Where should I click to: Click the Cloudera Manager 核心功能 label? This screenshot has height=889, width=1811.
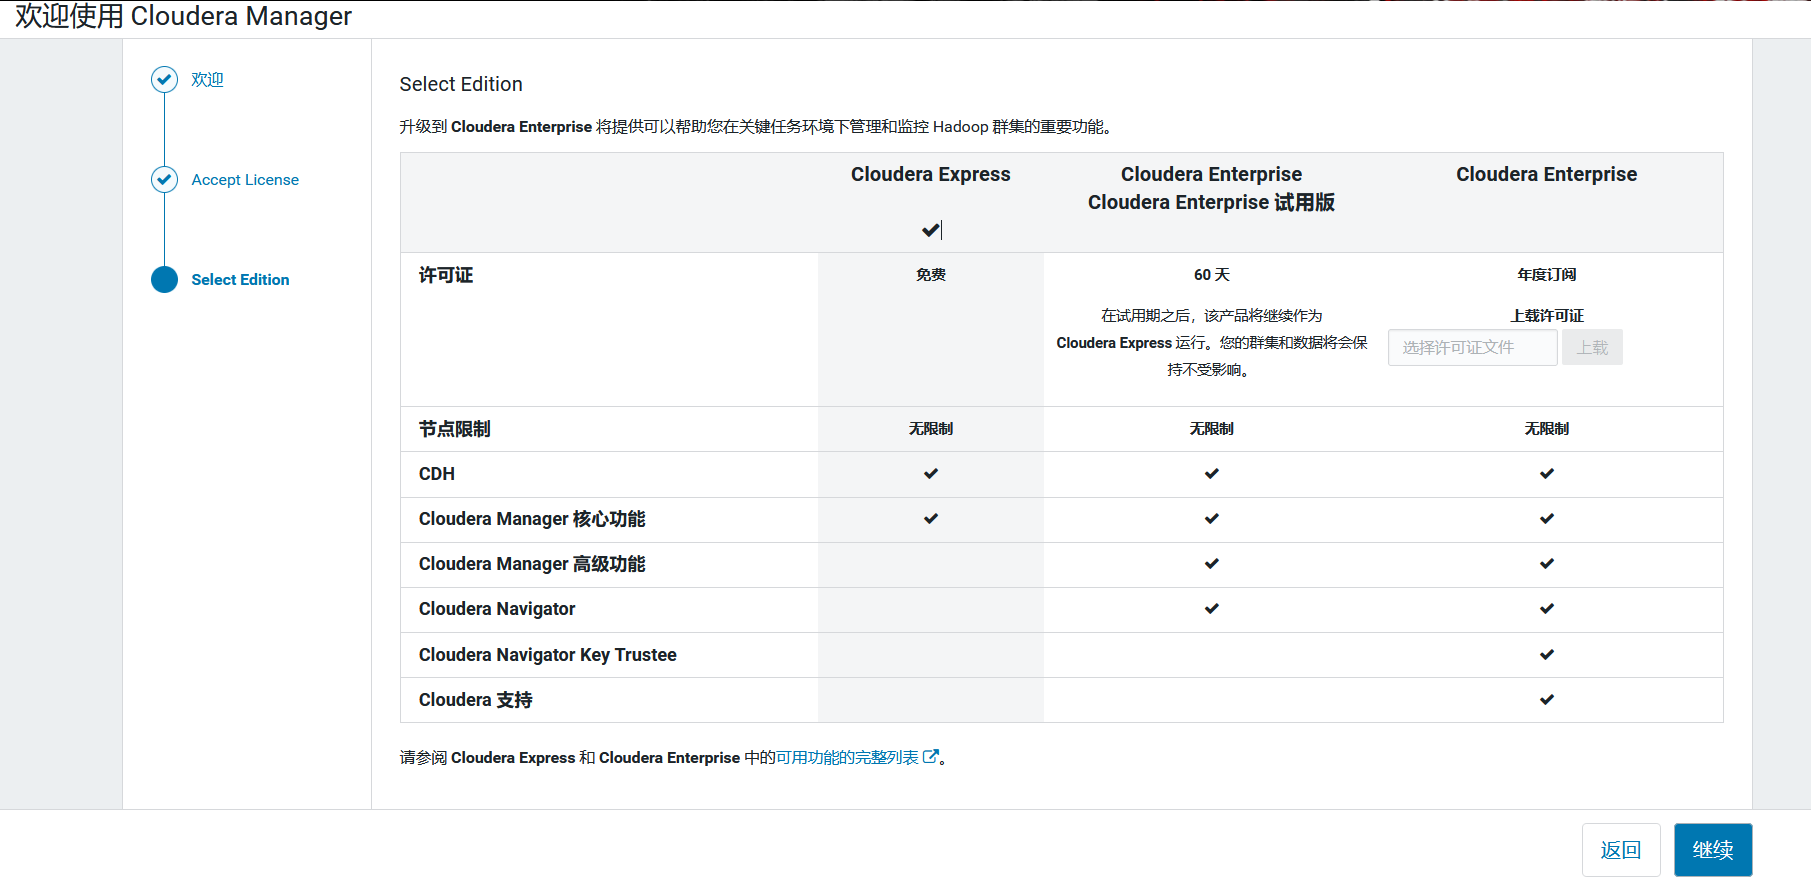532,519
